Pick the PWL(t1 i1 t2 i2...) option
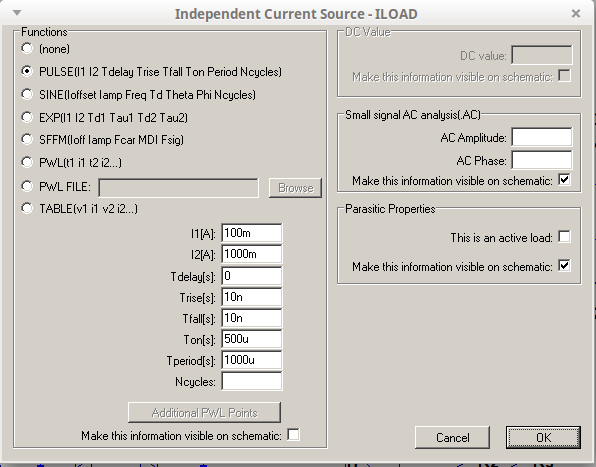Screen dimensions: 596x467 pos(27,162)
